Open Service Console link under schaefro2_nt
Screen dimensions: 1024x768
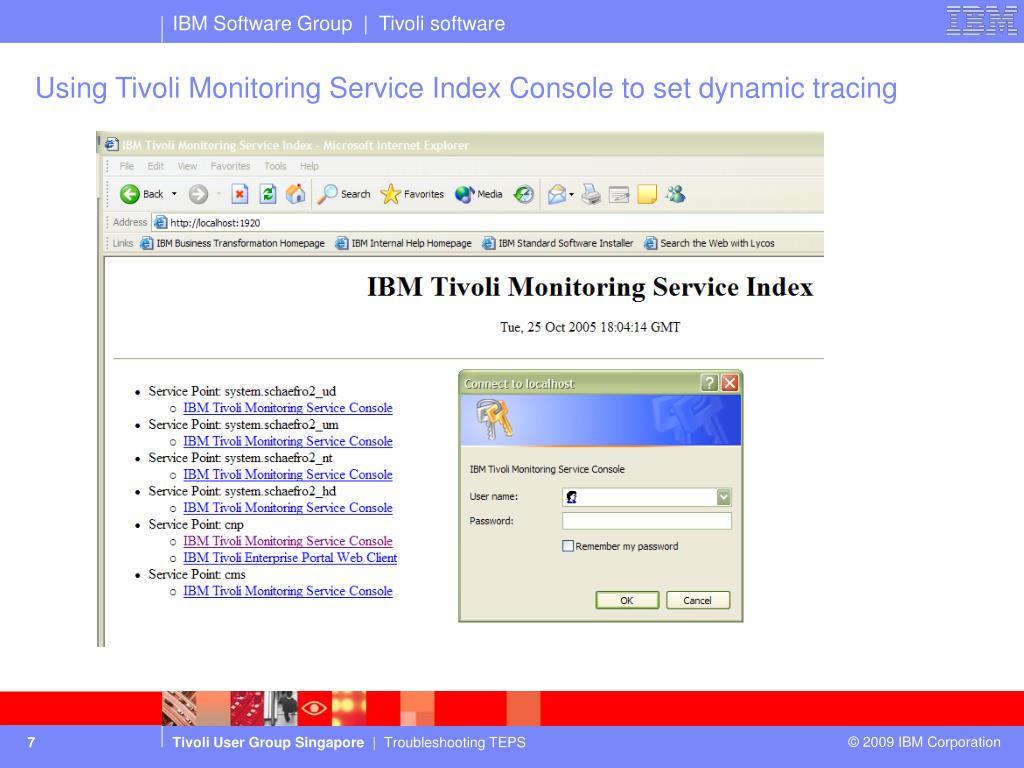click(288, 474)
